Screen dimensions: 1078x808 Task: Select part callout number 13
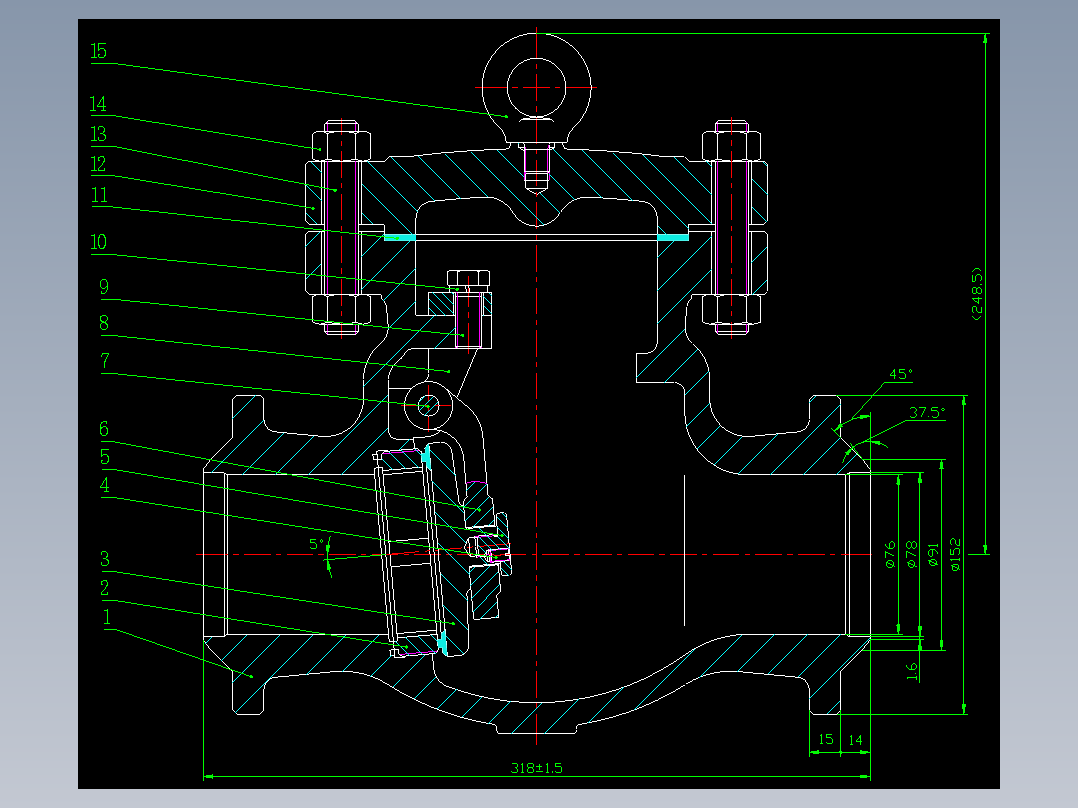pyautogui.click(x=98, y=134)
